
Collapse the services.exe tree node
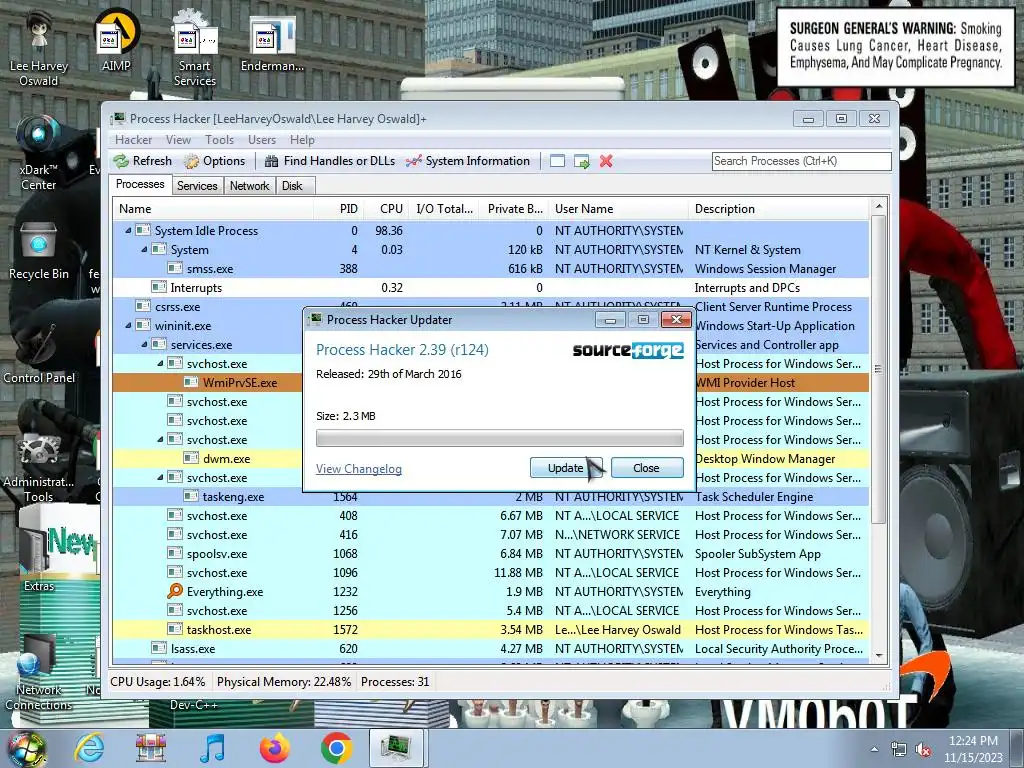pyautogui.click(x=144, y=344)
